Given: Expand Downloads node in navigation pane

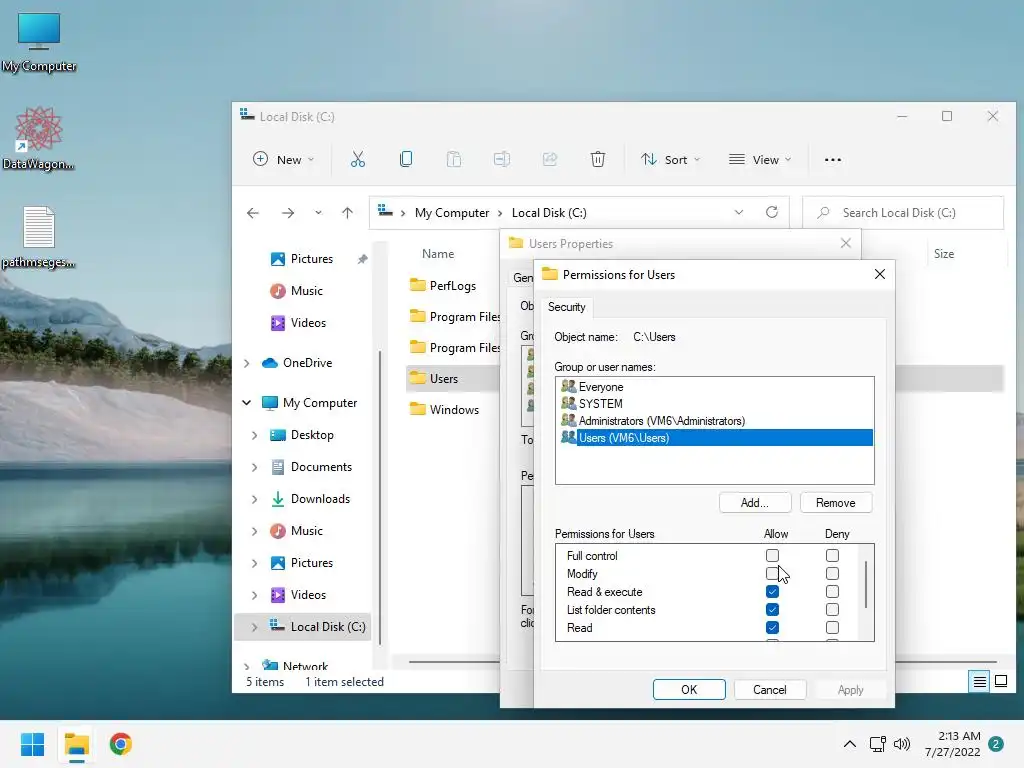Looking at the screenshot, I should click(x=255, y=499).
